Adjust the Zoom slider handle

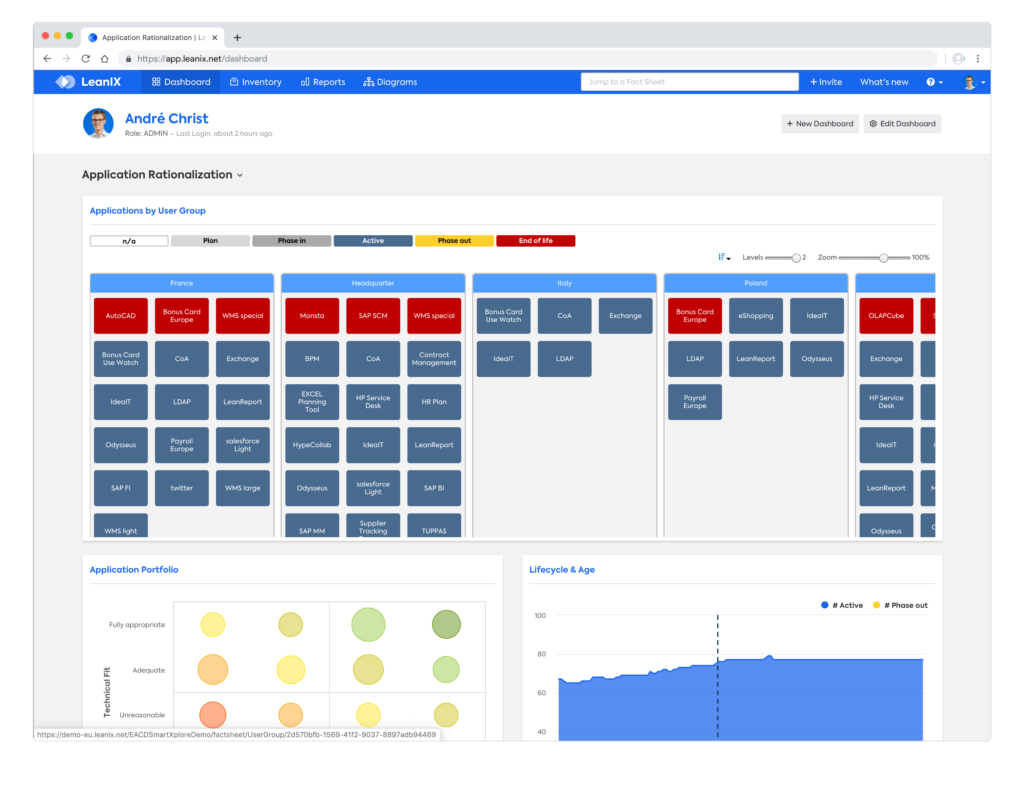[x=883, y=258]
